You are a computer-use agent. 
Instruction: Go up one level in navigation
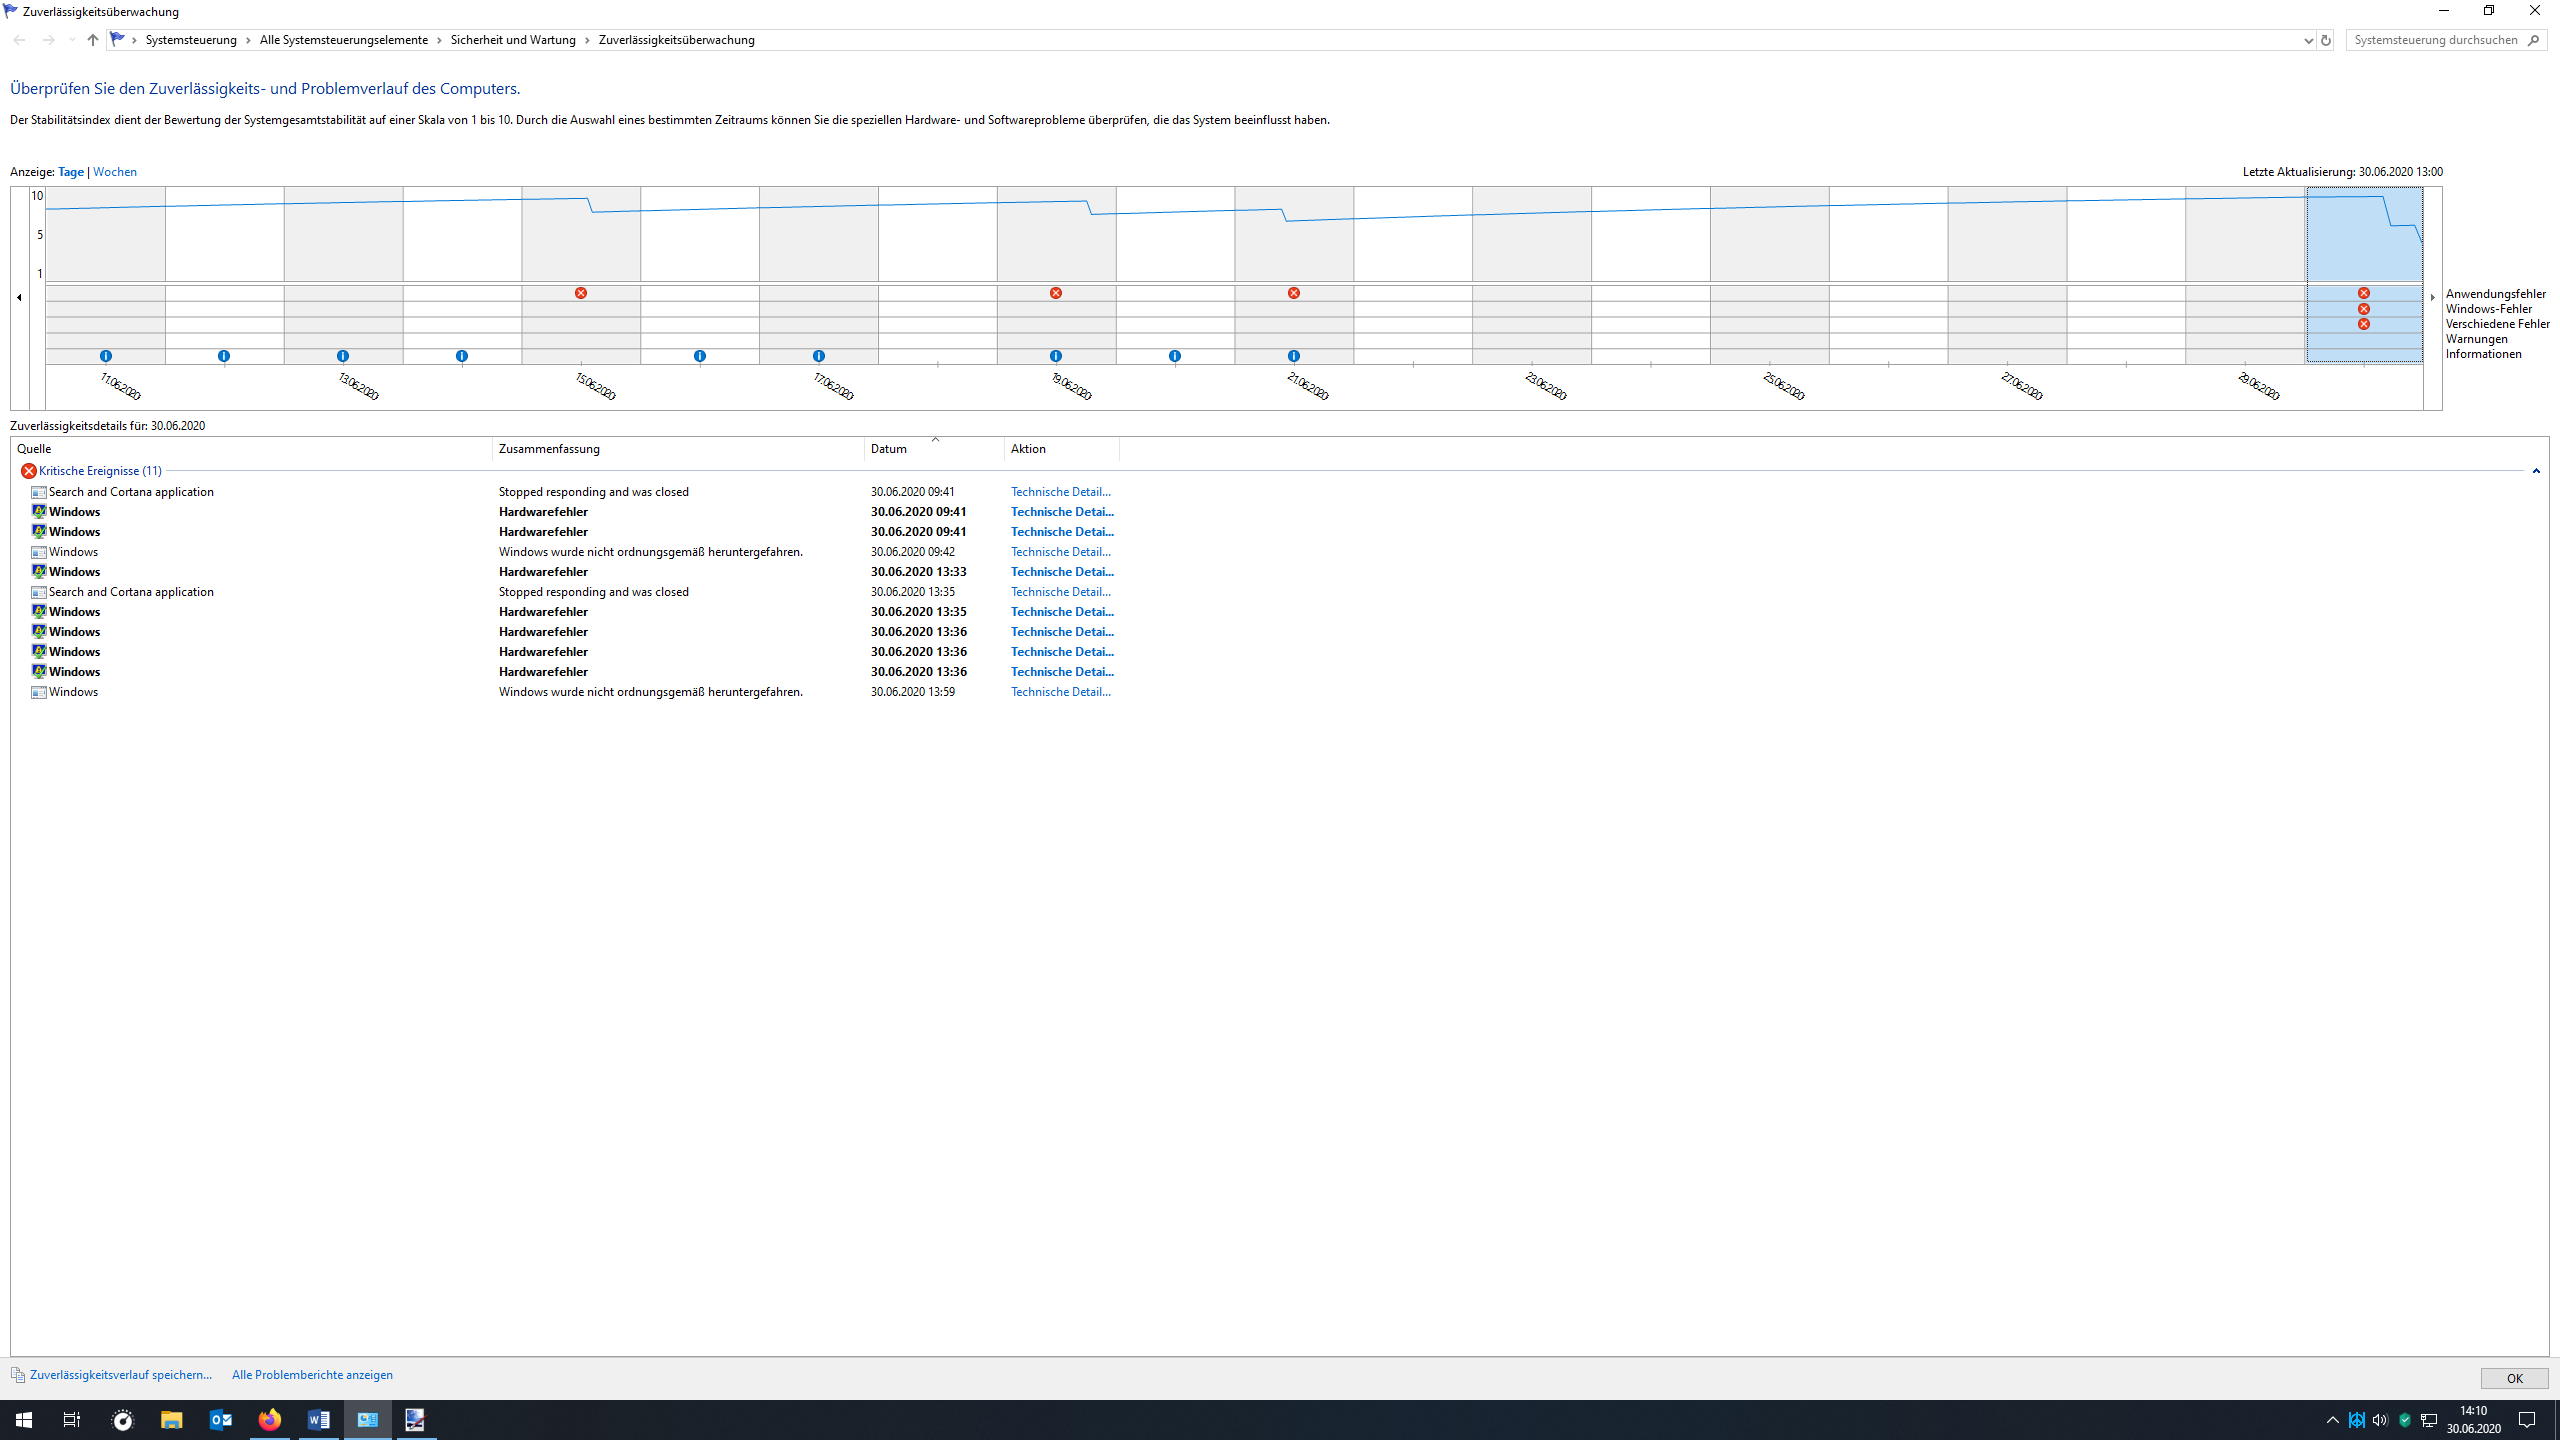(93, 40)
